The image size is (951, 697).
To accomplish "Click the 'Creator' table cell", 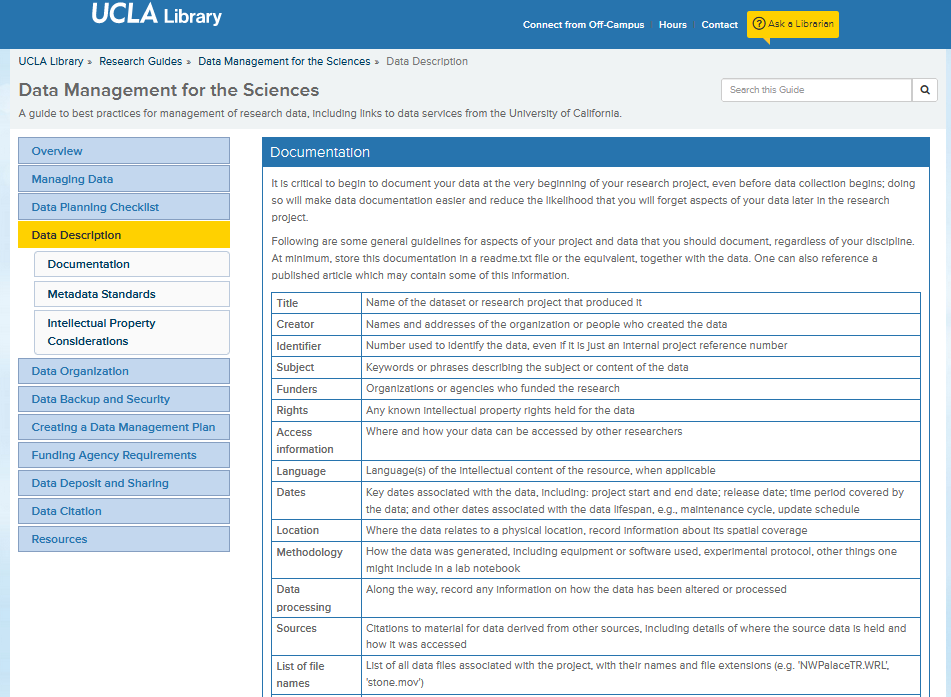I will pos(317,325).
